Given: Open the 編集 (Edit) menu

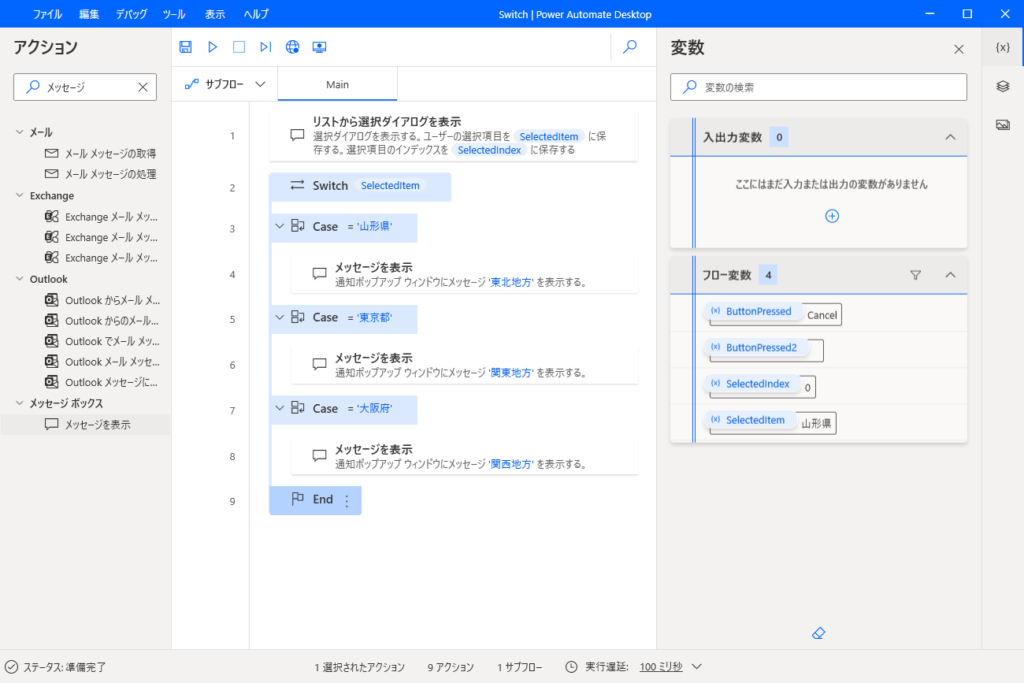Looking at the screenshot, I should point(89,14).
